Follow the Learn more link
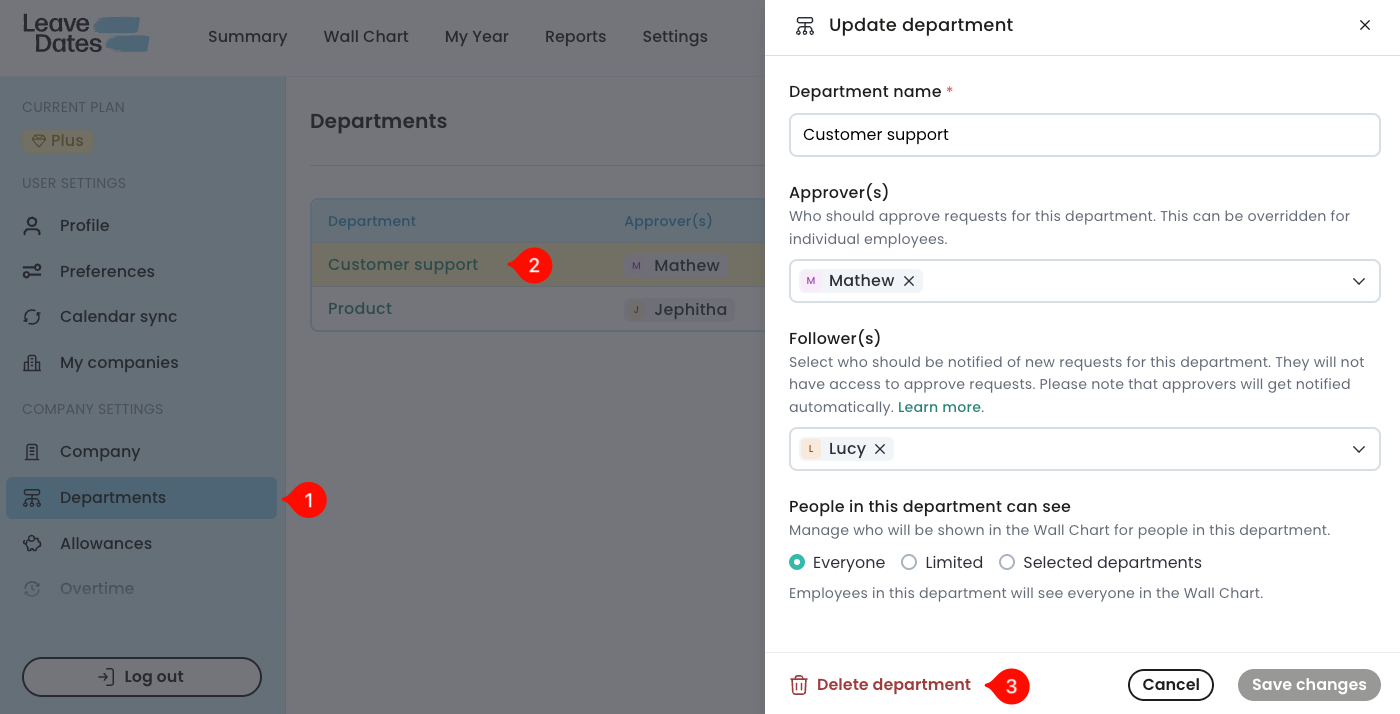1400x714 pixels. tap(940, 407)
